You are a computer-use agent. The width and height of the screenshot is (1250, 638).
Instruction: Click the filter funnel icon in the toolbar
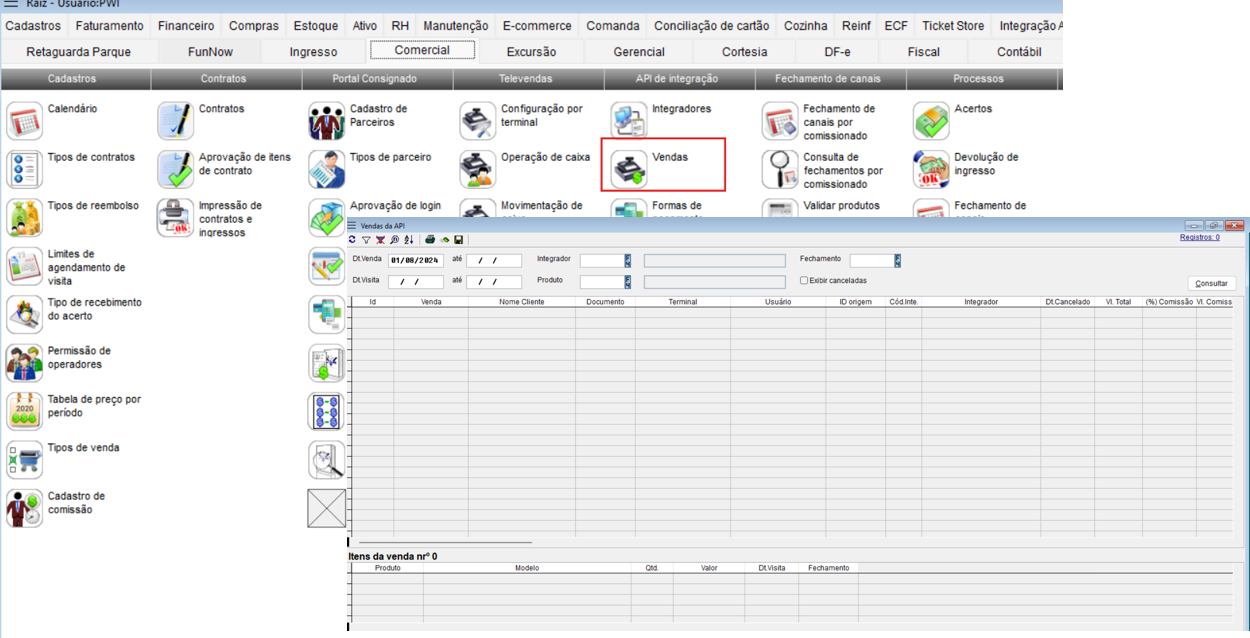click(x=366, y=240)
